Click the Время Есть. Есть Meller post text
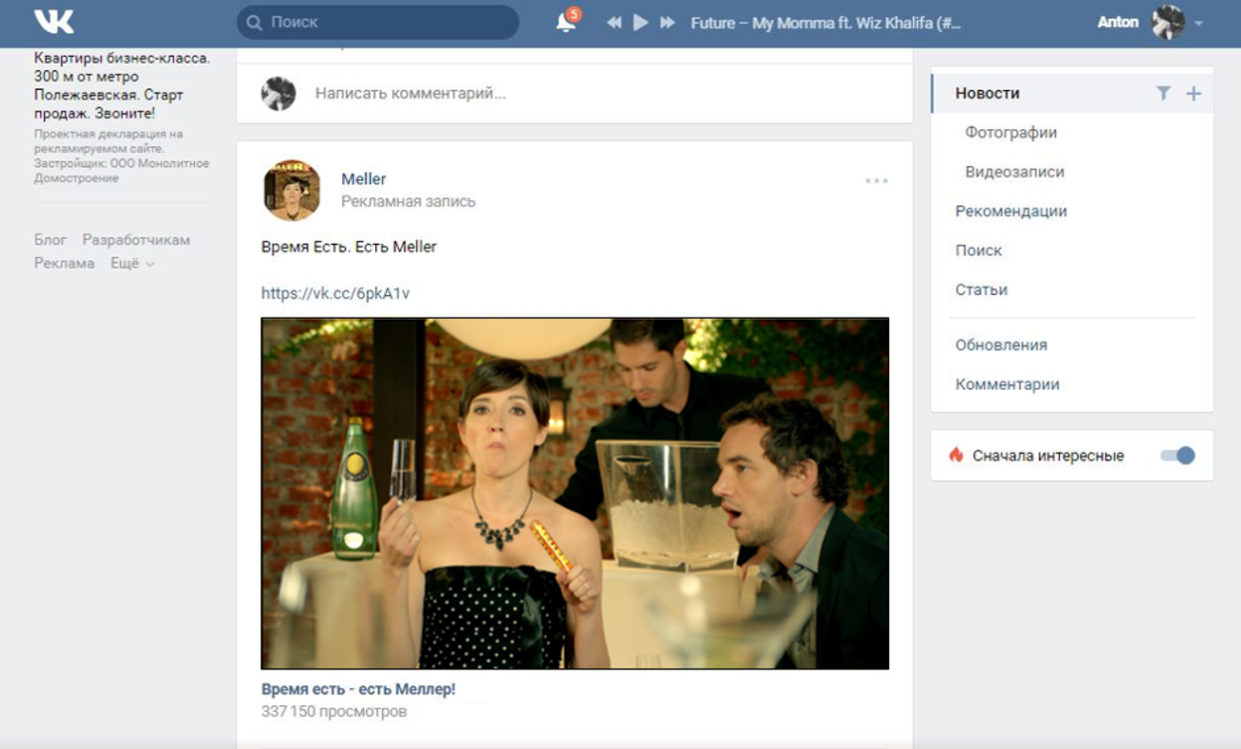 pos(349,246)
